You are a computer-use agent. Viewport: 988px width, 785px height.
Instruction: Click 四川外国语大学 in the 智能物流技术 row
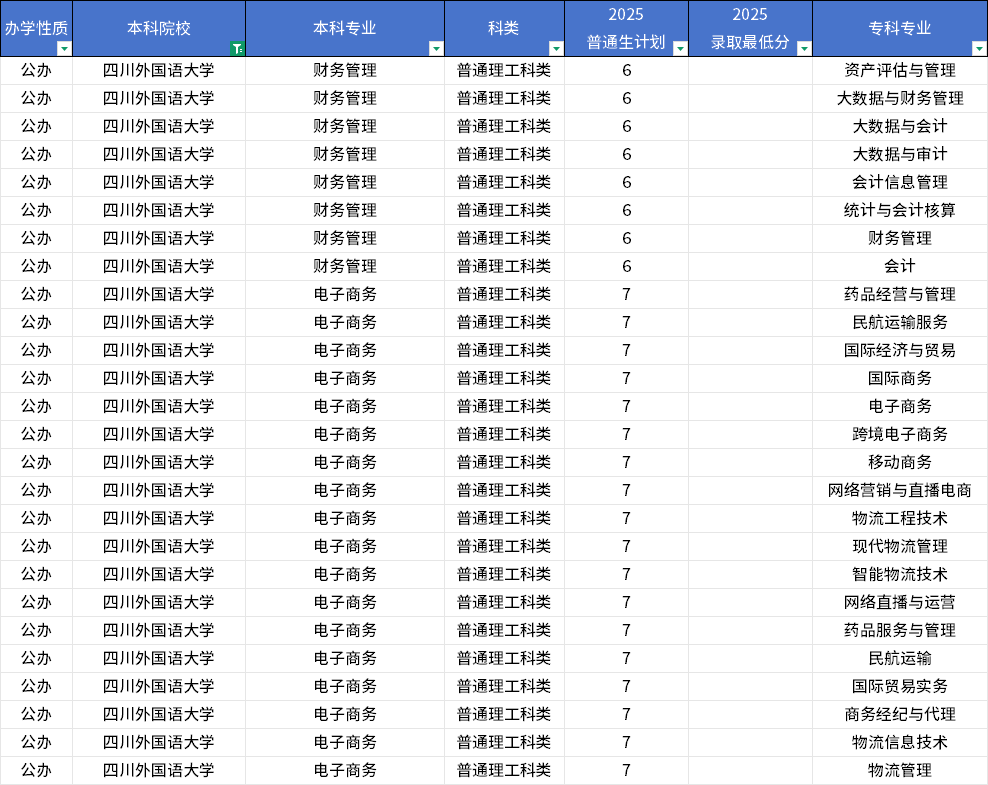(159, 575)
